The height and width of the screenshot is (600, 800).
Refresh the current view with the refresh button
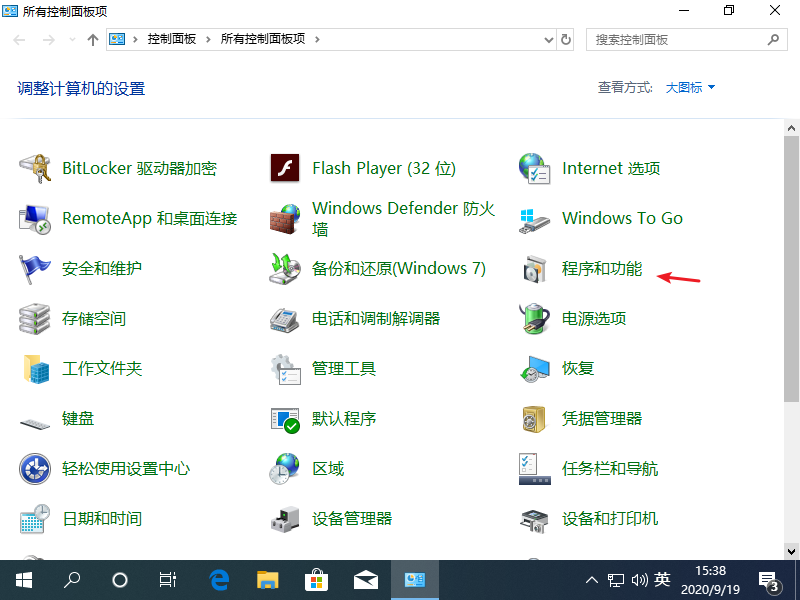[566, 39]
